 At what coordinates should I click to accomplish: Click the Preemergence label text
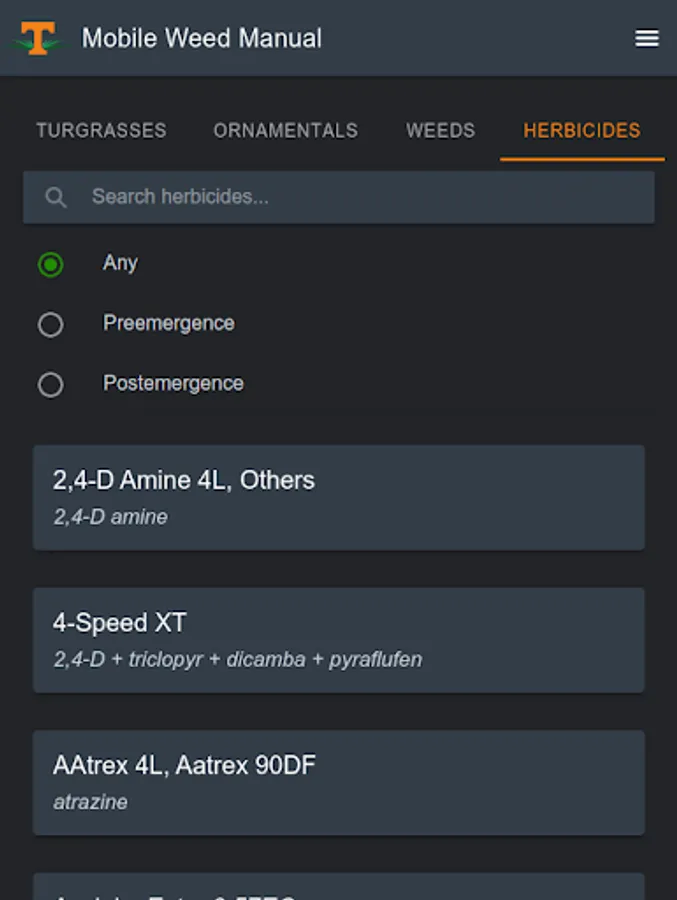pyautogui.click(x=169, y=323)
